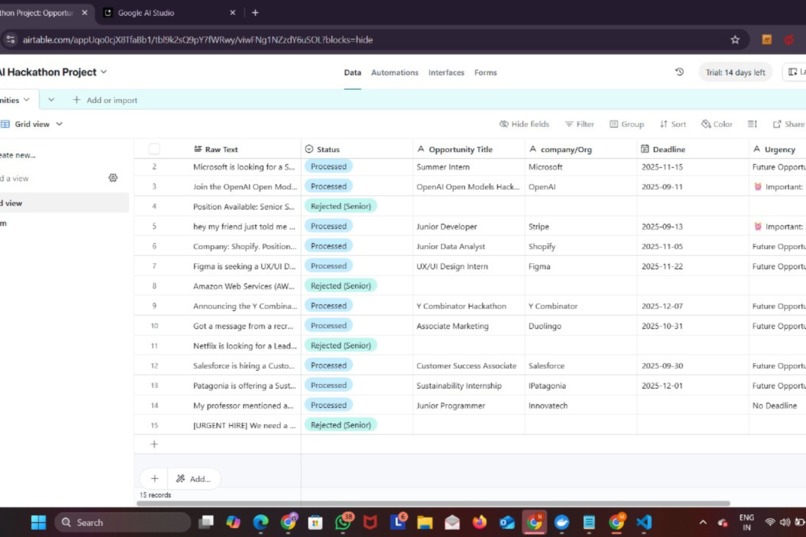Bookmark page with star icon
This screenshot has height=537, width=806.
735,40
